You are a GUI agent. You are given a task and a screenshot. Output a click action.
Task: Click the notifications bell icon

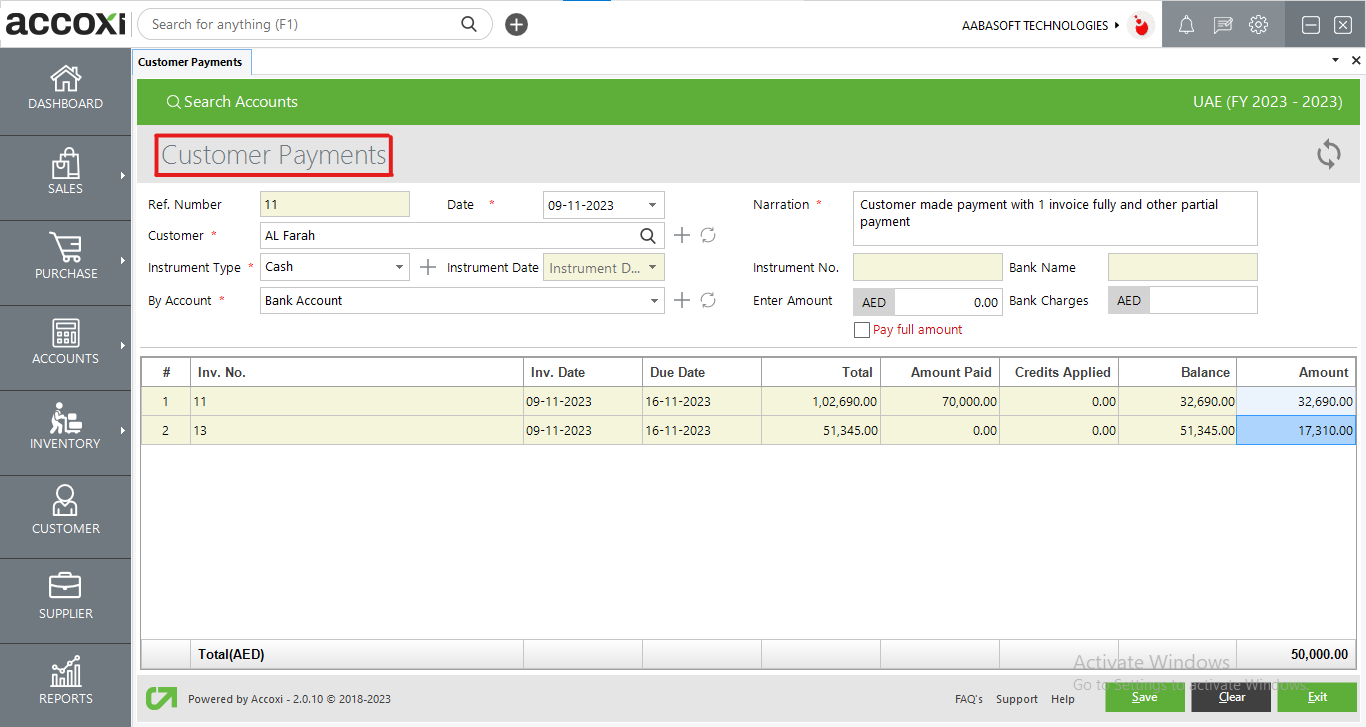1186,24
